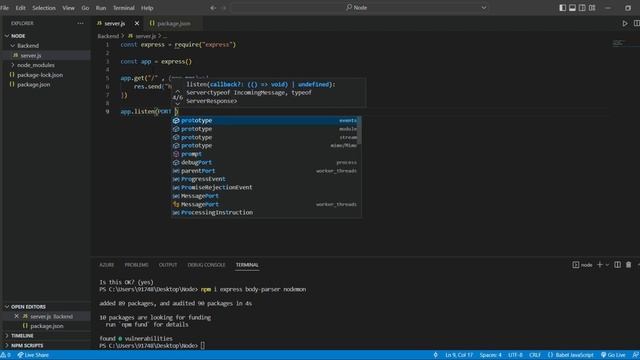Split the editor to the right

[636, 24]
